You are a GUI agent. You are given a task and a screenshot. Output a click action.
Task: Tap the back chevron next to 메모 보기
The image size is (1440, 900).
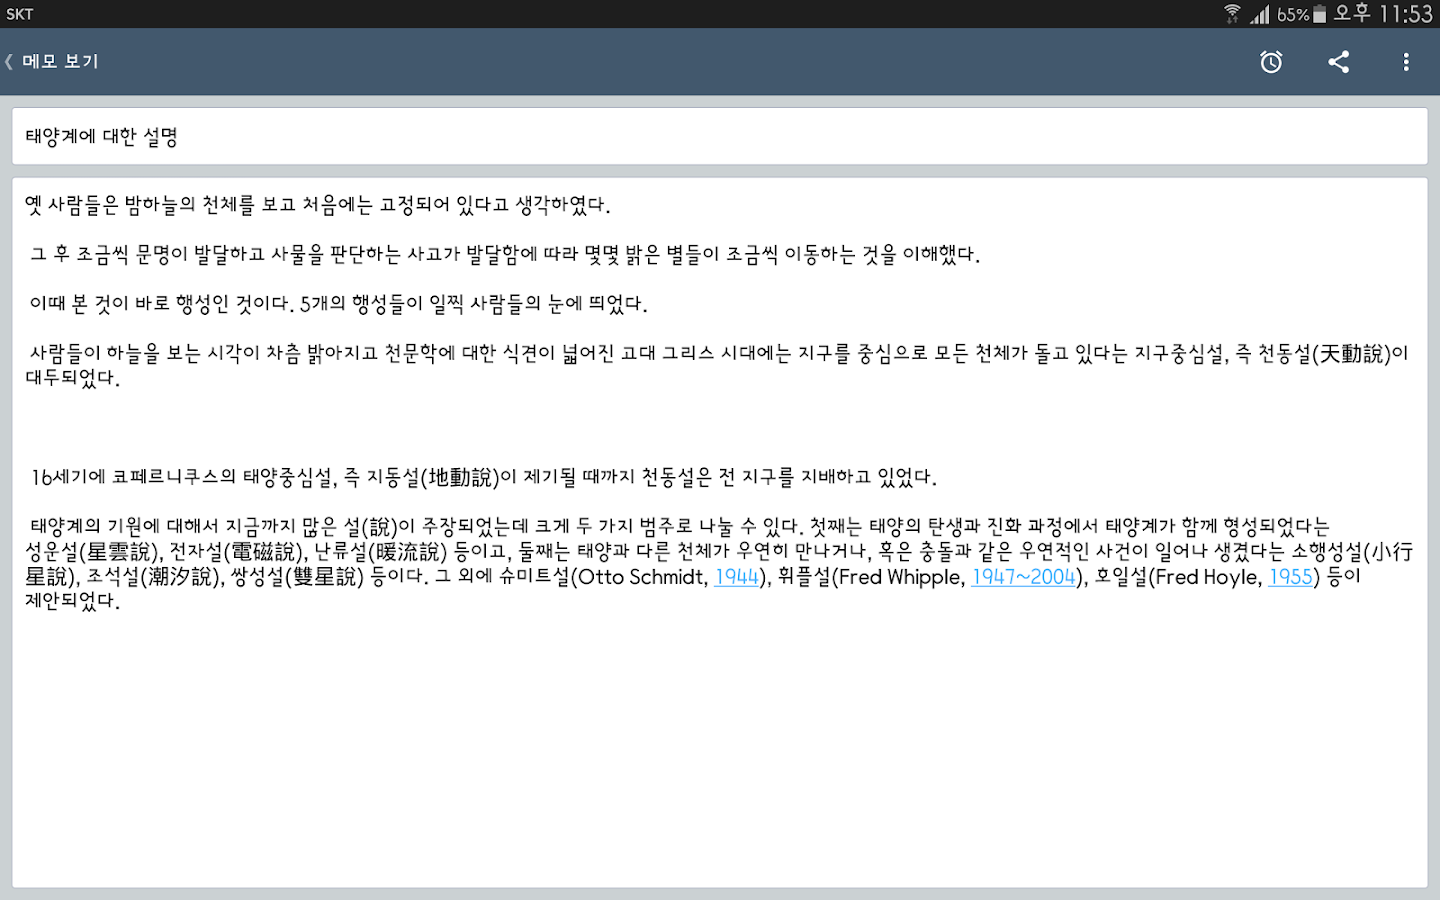click(x=9, y=61)
